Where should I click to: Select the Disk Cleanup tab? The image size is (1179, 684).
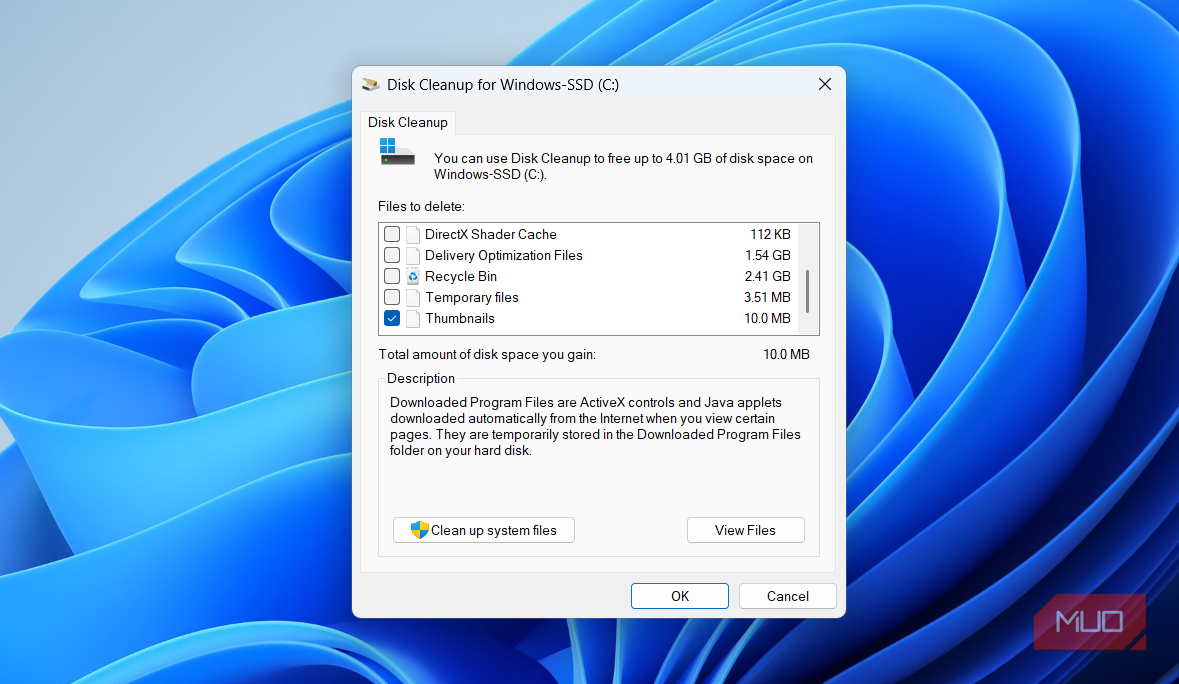pos(408,123)
